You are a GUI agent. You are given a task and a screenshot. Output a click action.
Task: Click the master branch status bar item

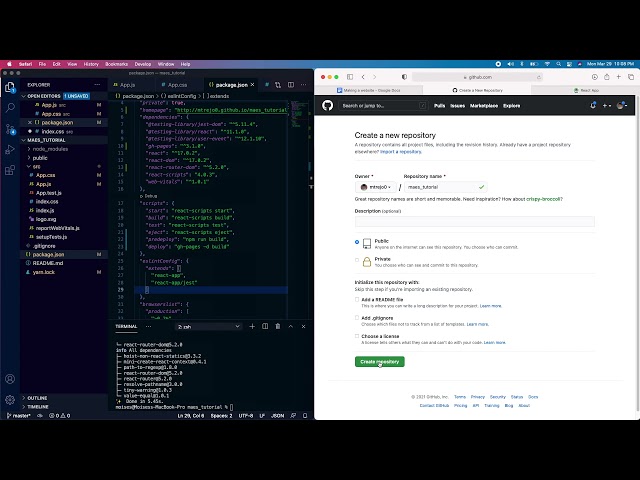pos(18,416)
